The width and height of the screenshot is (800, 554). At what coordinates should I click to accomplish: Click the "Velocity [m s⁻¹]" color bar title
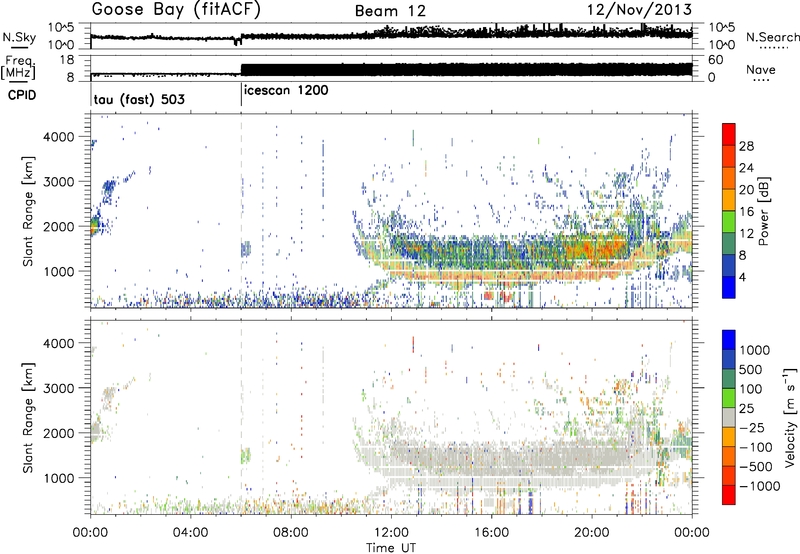pyautogui.click(x=790, y=417)
